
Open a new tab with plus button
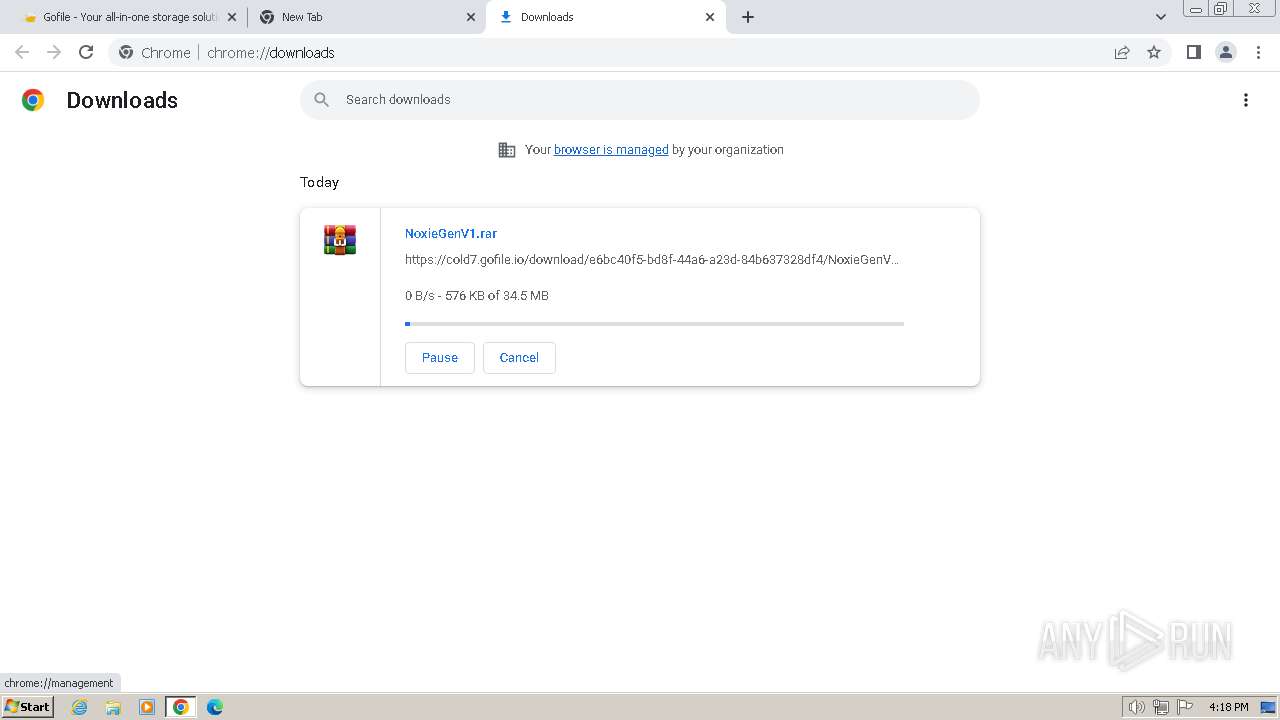748,17
